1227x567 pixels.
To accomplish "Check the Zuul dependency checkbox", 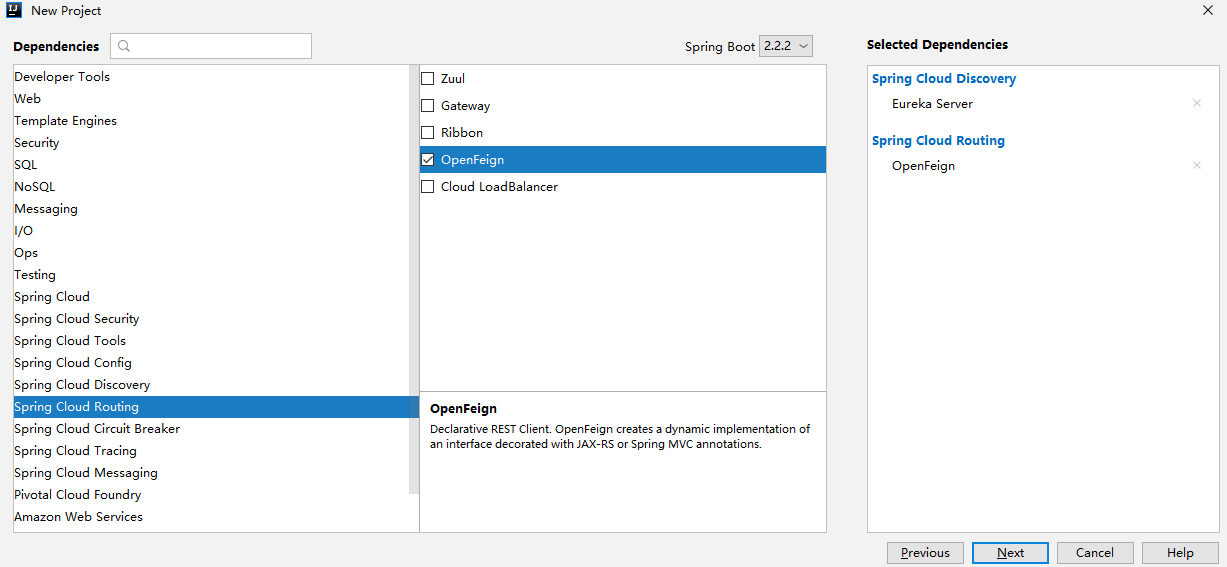I will pyautogui.click(x=428, y=79).
